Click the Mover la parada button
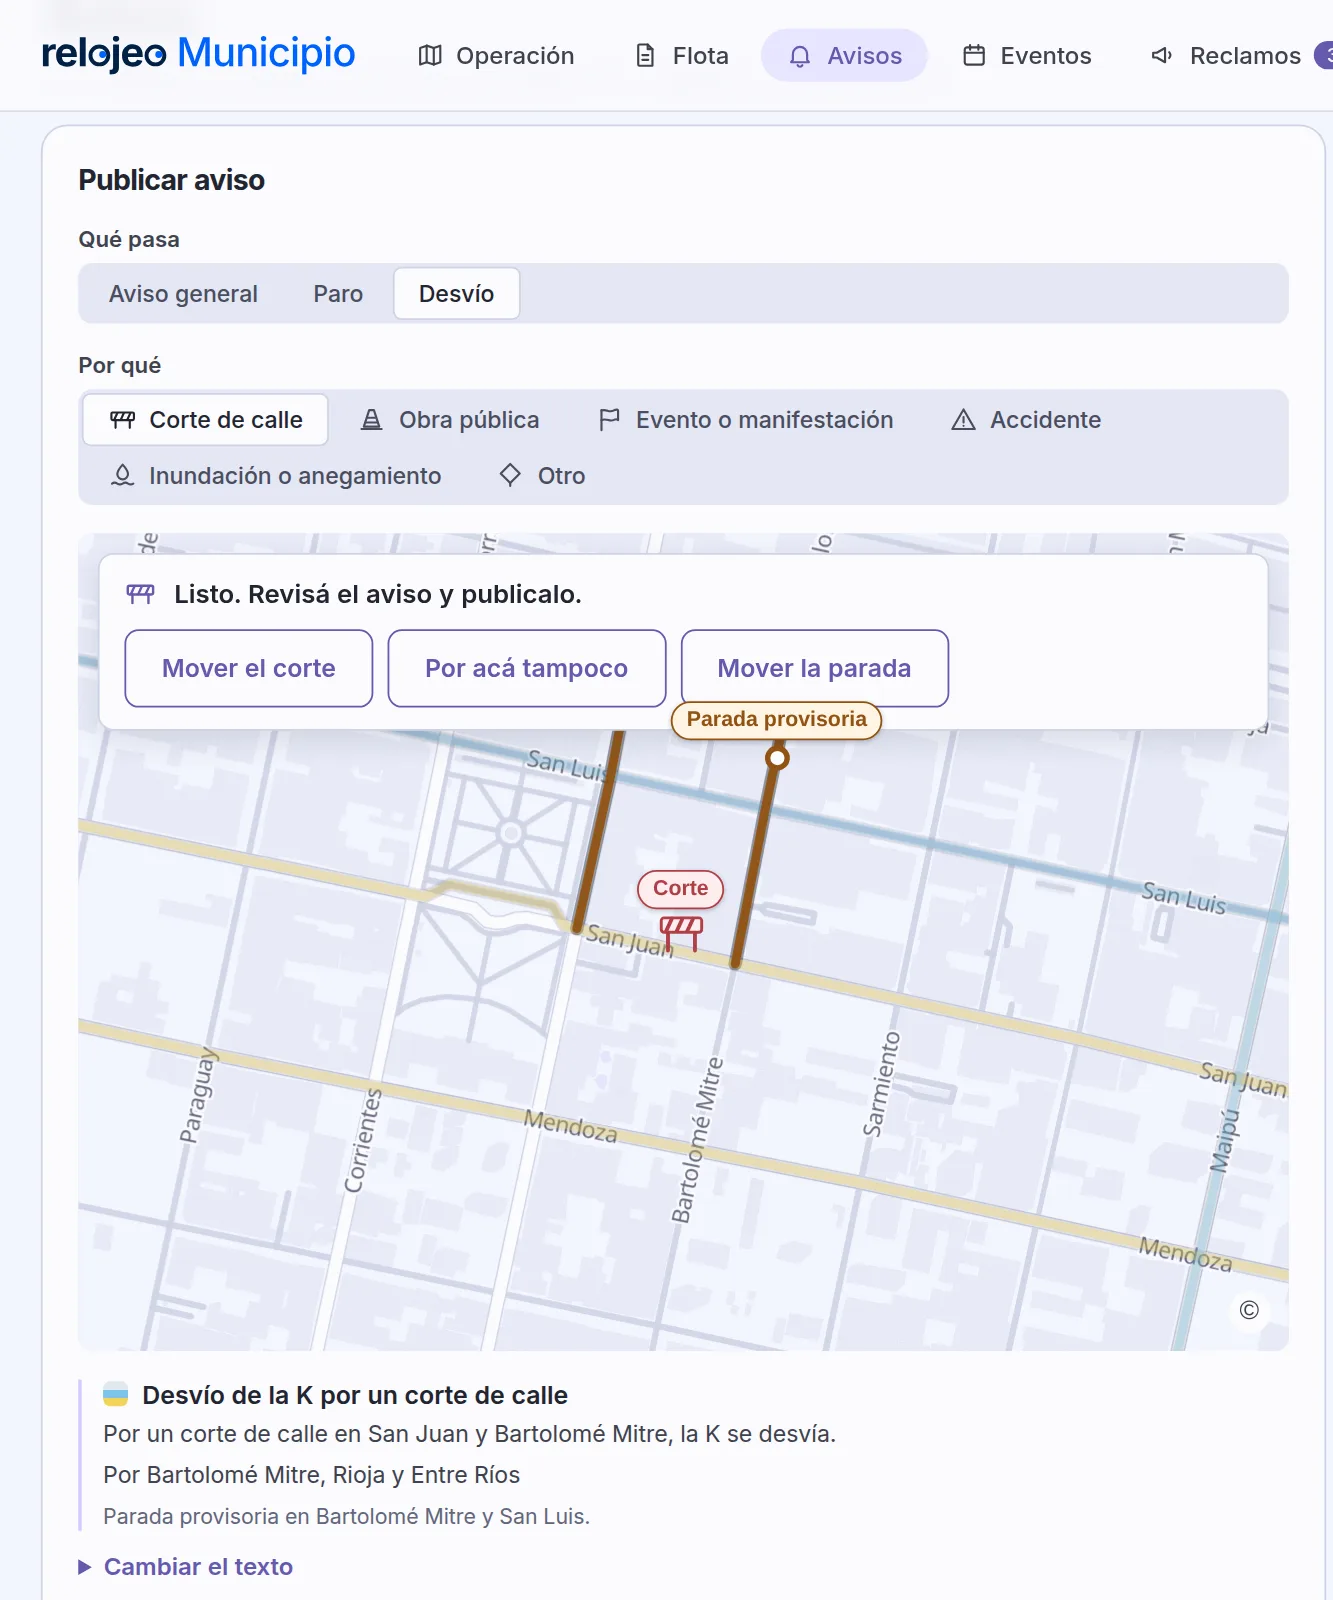1333x1600 pixels. pos(815,668)
